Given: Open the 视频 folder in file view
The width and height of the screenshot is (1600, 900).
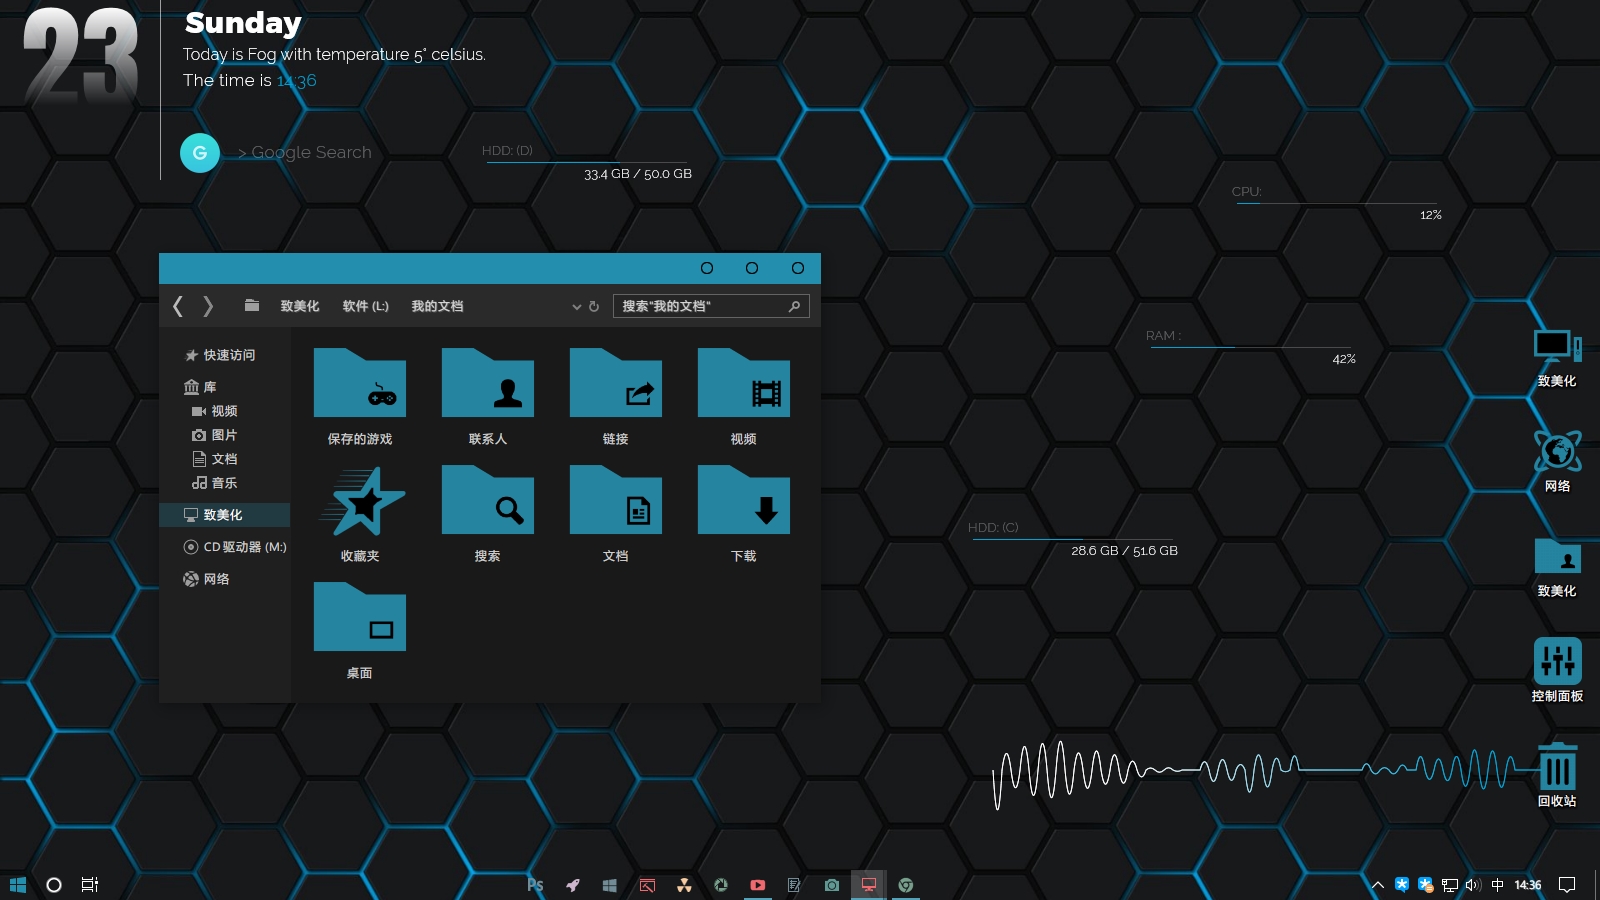Looking at the screenshot, I should click(744, 384).
